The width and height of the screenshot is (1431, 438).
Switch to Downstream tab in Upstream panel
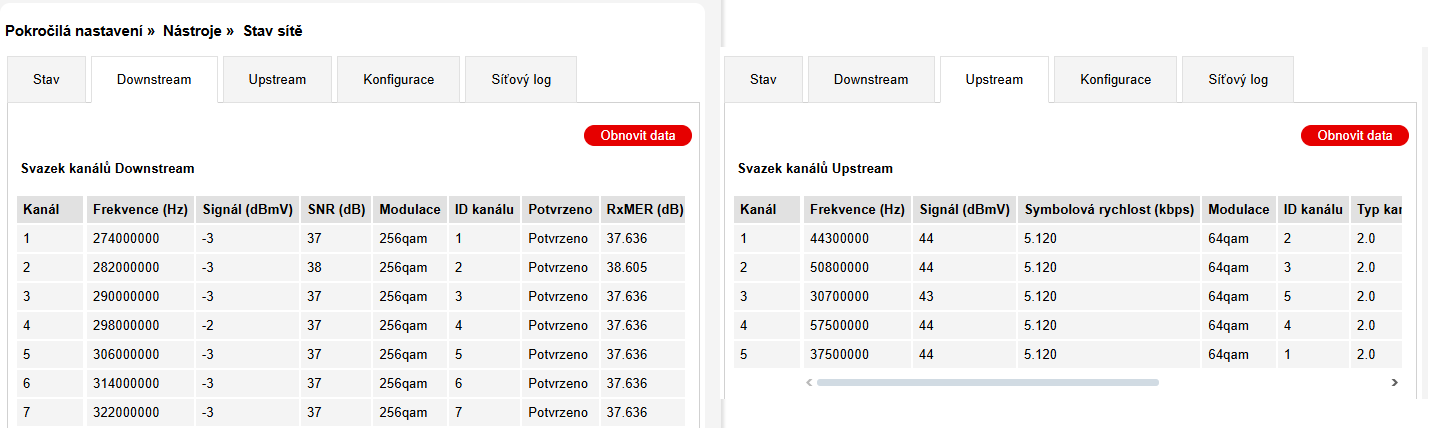coord(871,80)
